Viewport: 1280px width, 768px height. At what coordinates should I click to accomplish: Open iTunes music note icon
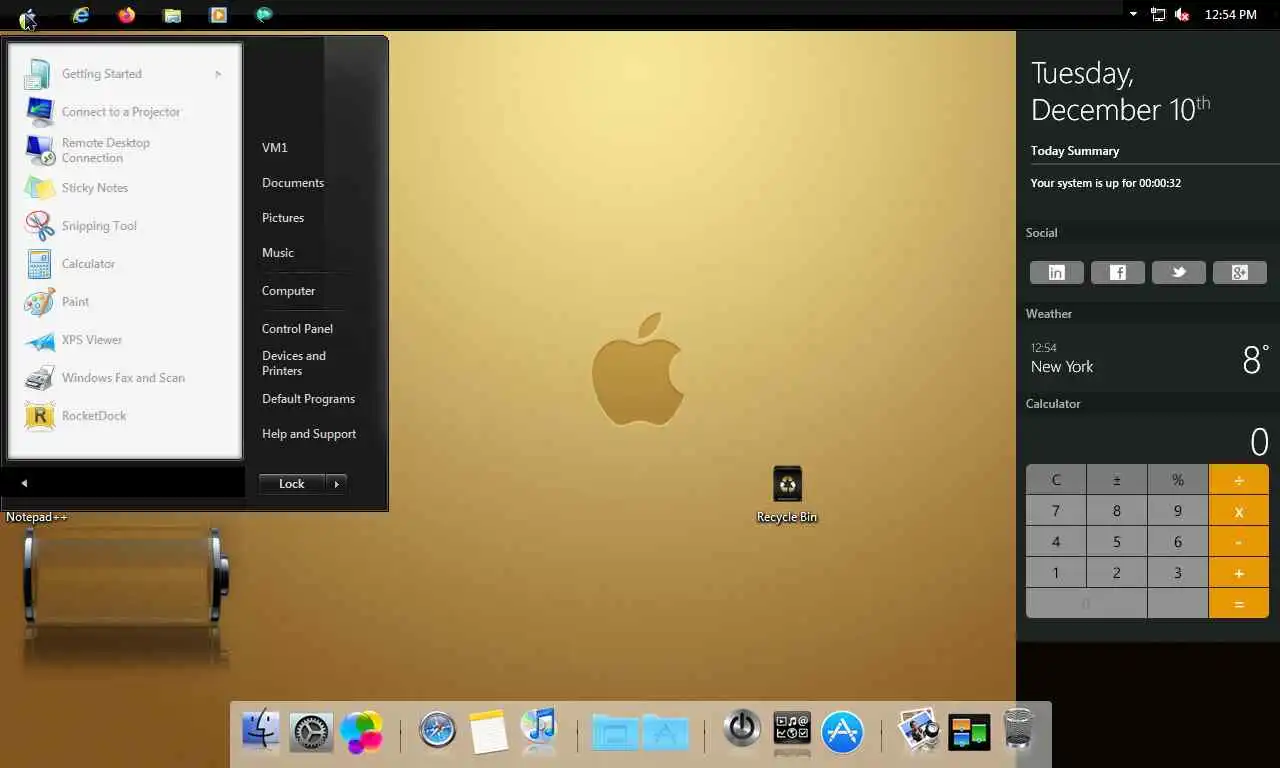[x=538, y=729]
